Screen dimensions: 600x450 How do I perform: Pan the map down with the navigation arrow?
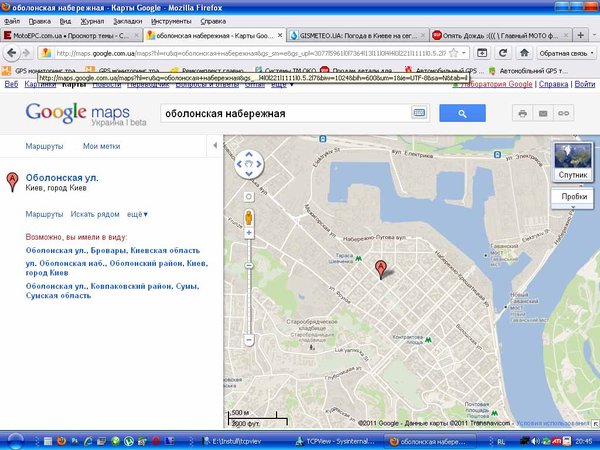coord(249,174)
